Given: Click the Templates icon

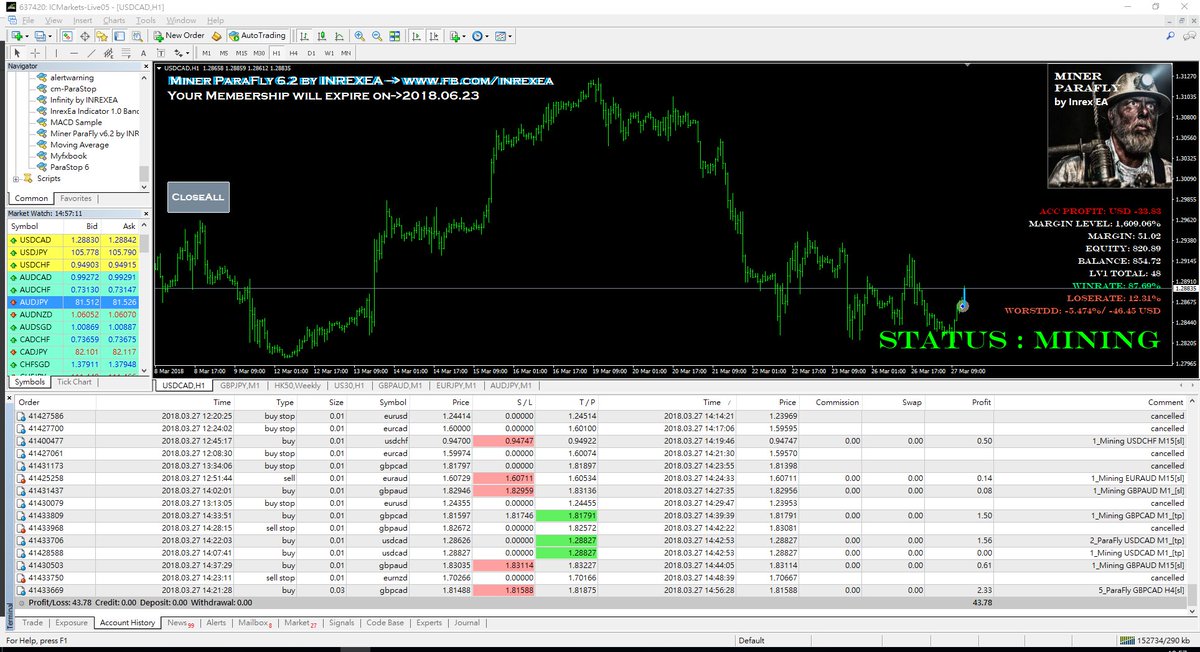Looking at the screenshot, I should [x=499, y=35].
